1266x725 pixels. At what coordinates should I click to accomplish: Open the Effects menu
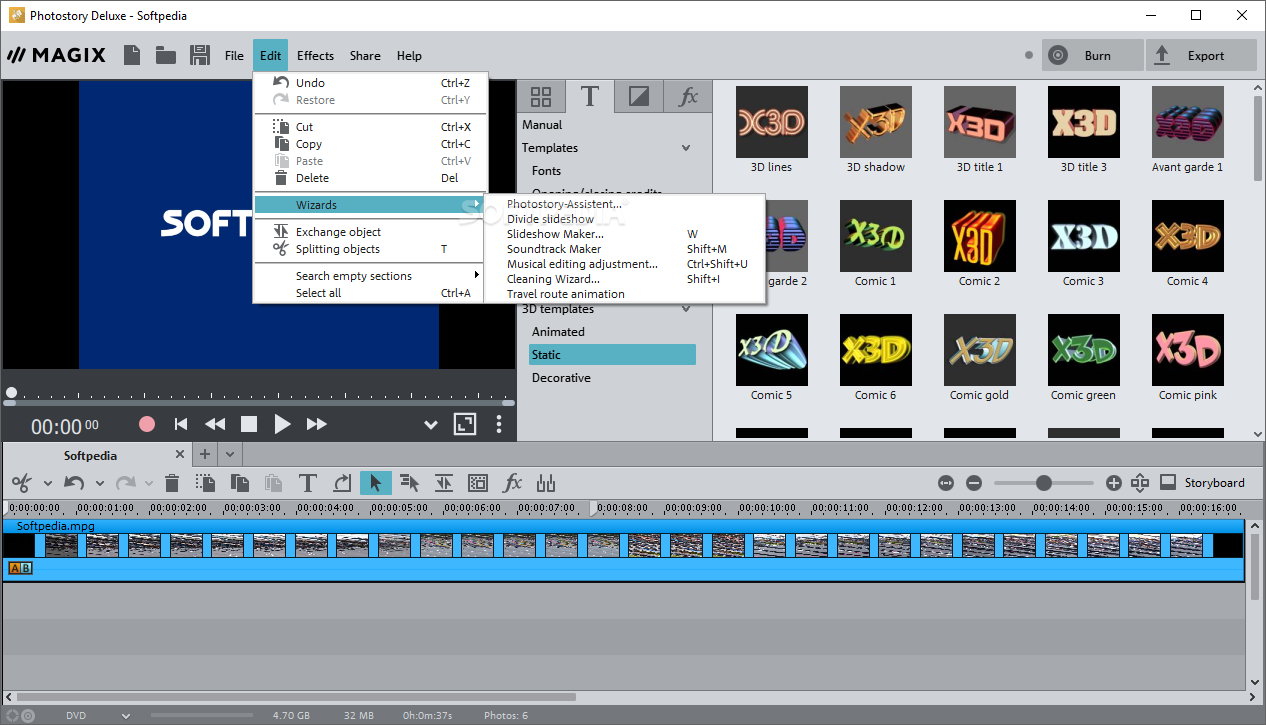coord(315,56)
